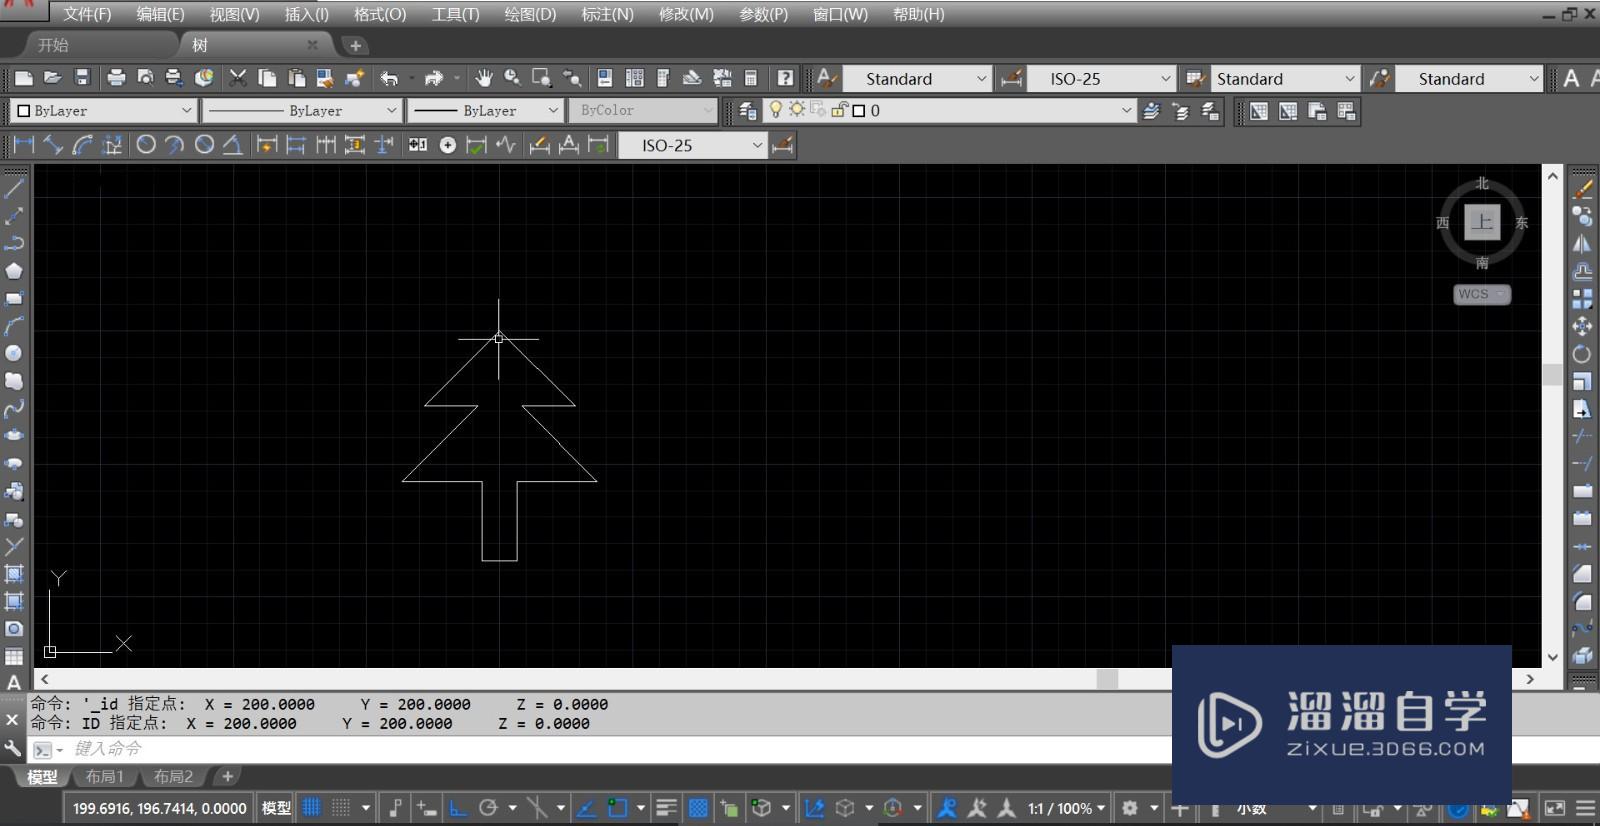Open the text style Standard dropdown

coord(917,78)
